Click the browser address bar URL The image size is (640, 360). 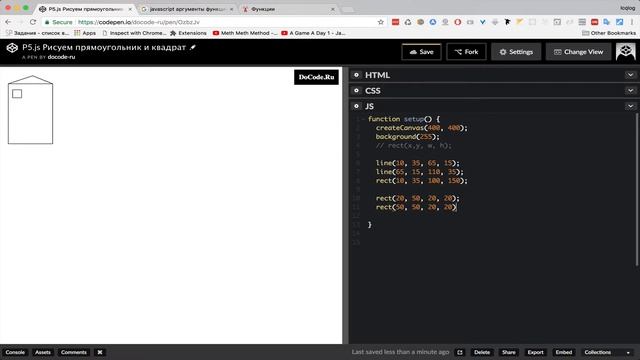pos(139,22)
